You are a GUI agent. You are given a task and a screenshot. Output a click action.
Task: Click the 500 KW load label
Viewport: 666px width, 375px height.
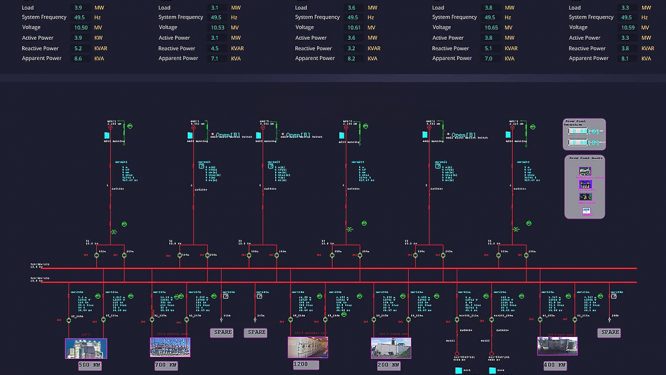[90, 365]
